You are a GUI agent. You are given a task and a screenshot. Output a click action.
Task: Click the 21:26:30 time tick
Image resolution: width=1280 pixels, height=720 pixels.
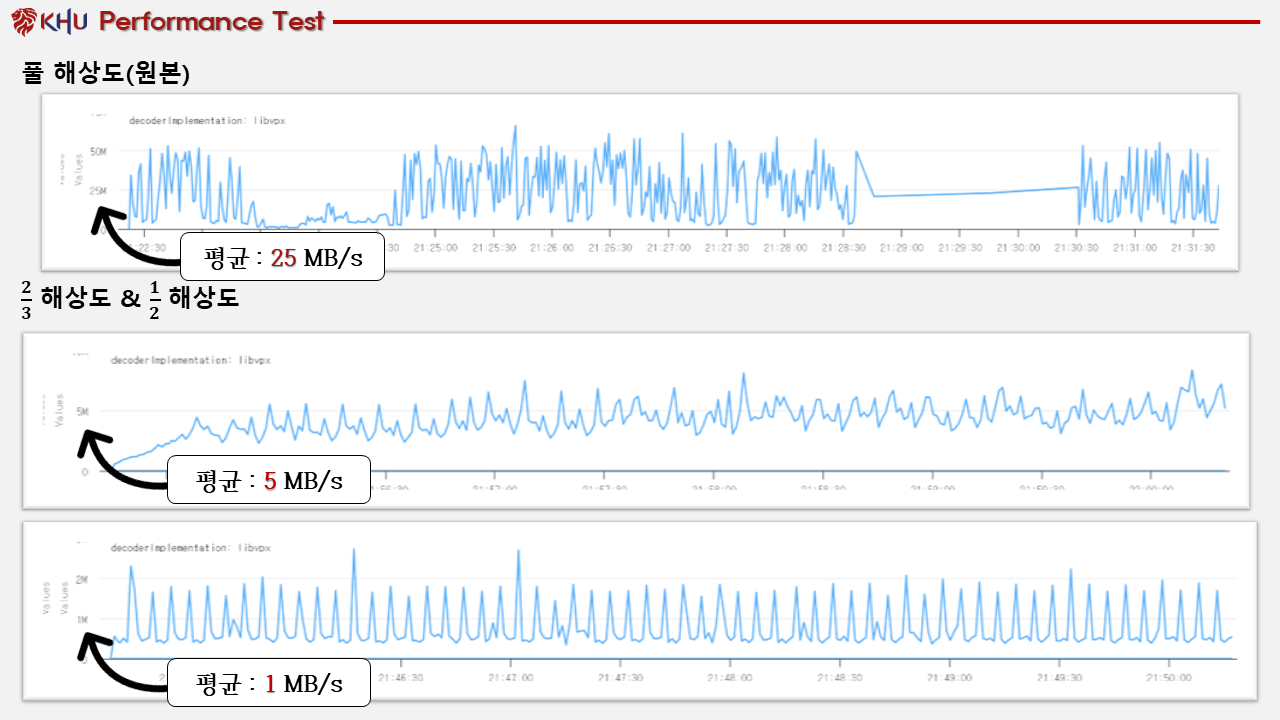point(611,247)
